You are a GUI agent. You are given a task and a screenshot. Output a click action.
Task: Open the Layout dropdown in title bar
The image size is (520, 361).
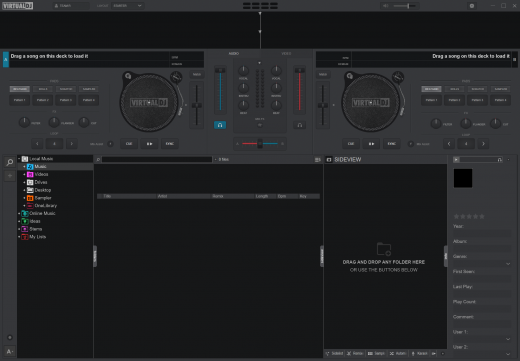[128, 6]
